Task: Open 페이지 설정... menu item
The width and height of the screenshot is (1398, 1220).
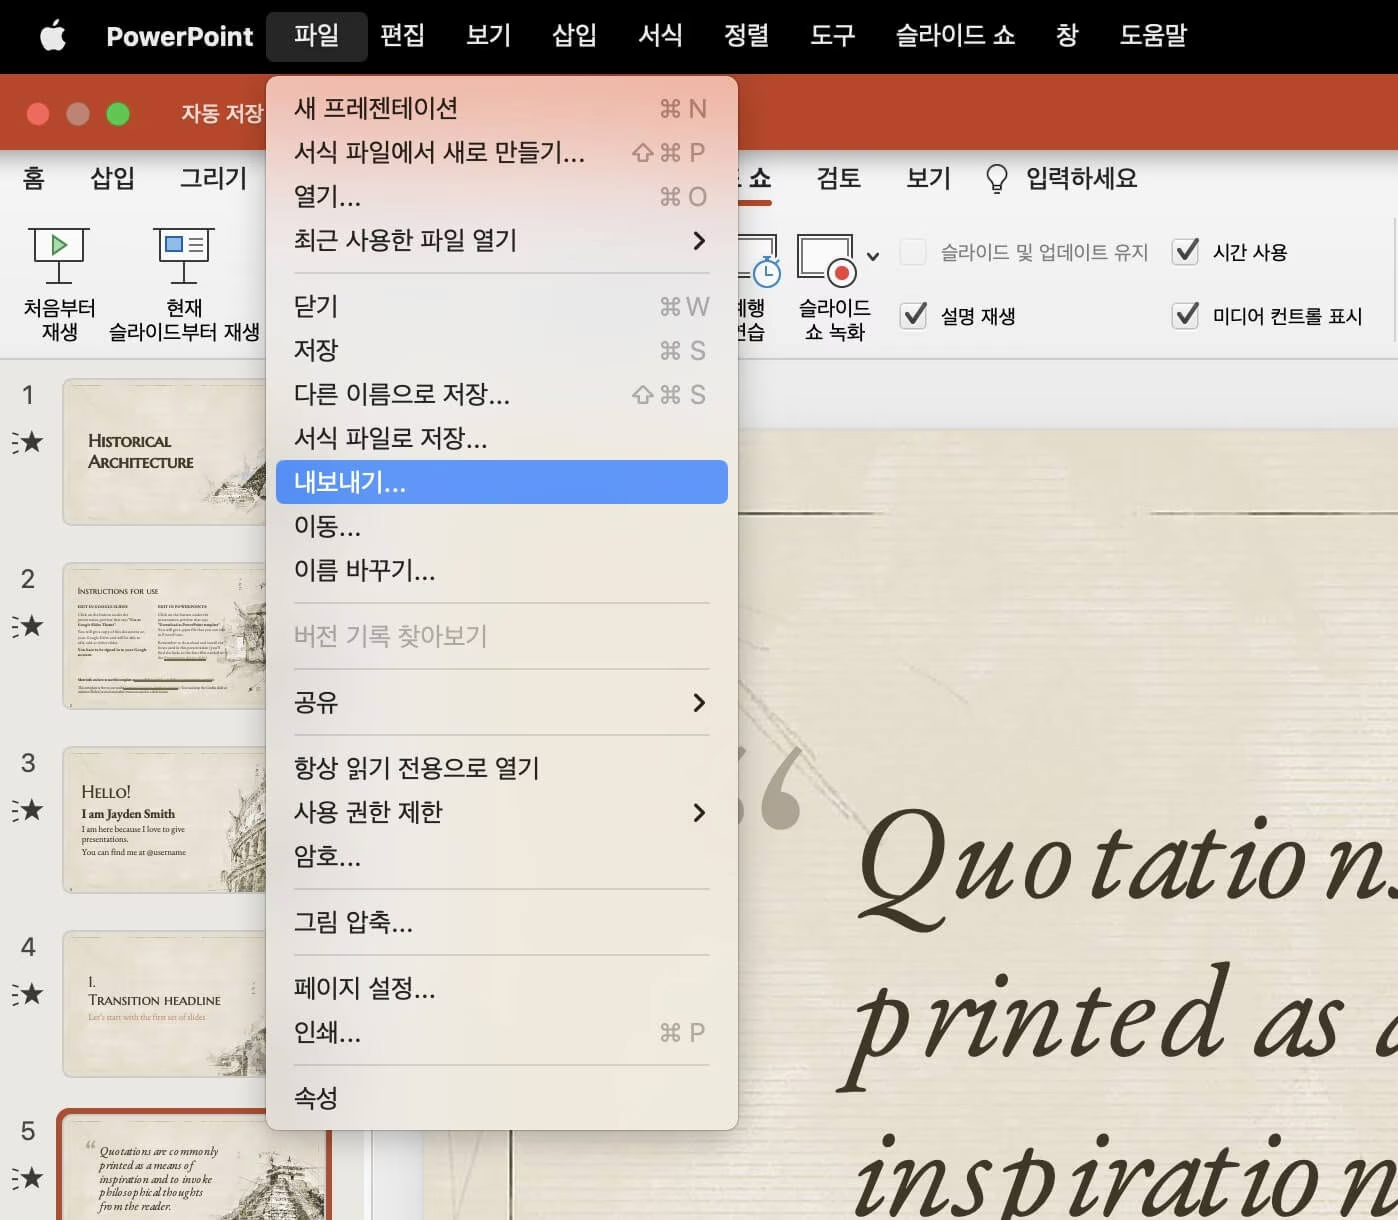Action: click(501, 988)
